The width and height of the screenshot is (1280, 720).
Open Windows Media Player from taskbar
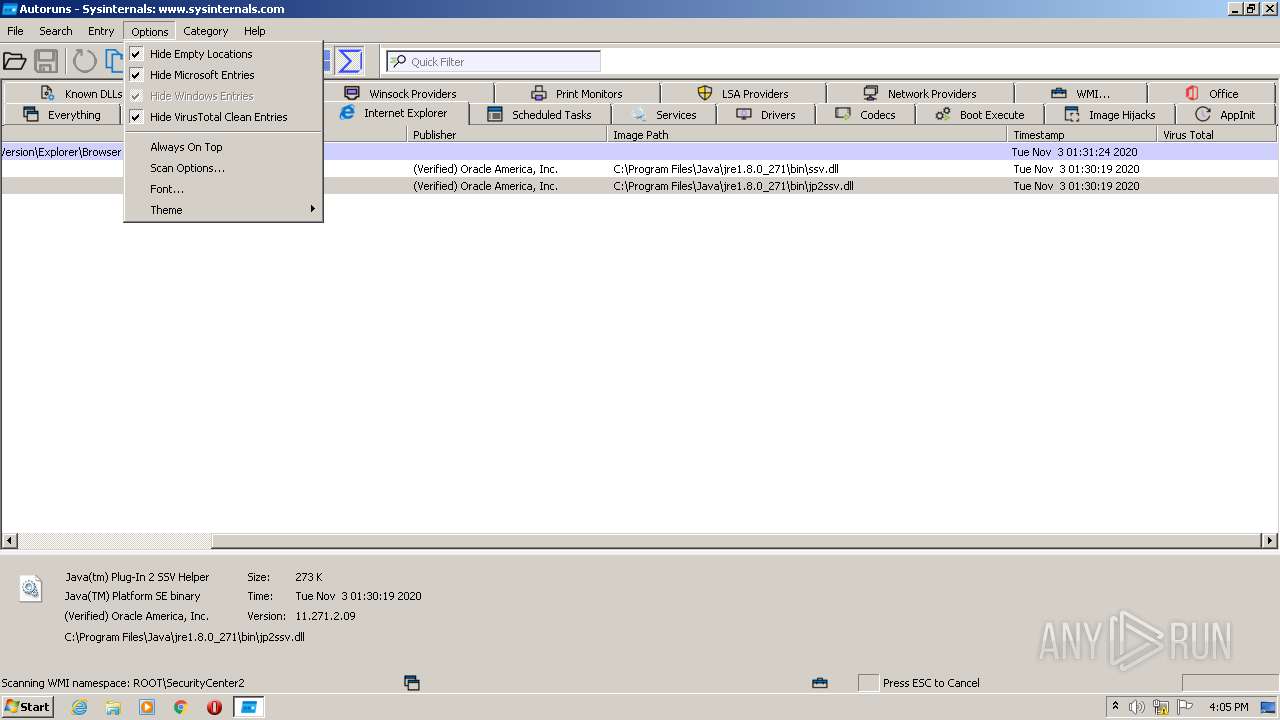click(x=147, y=707)
